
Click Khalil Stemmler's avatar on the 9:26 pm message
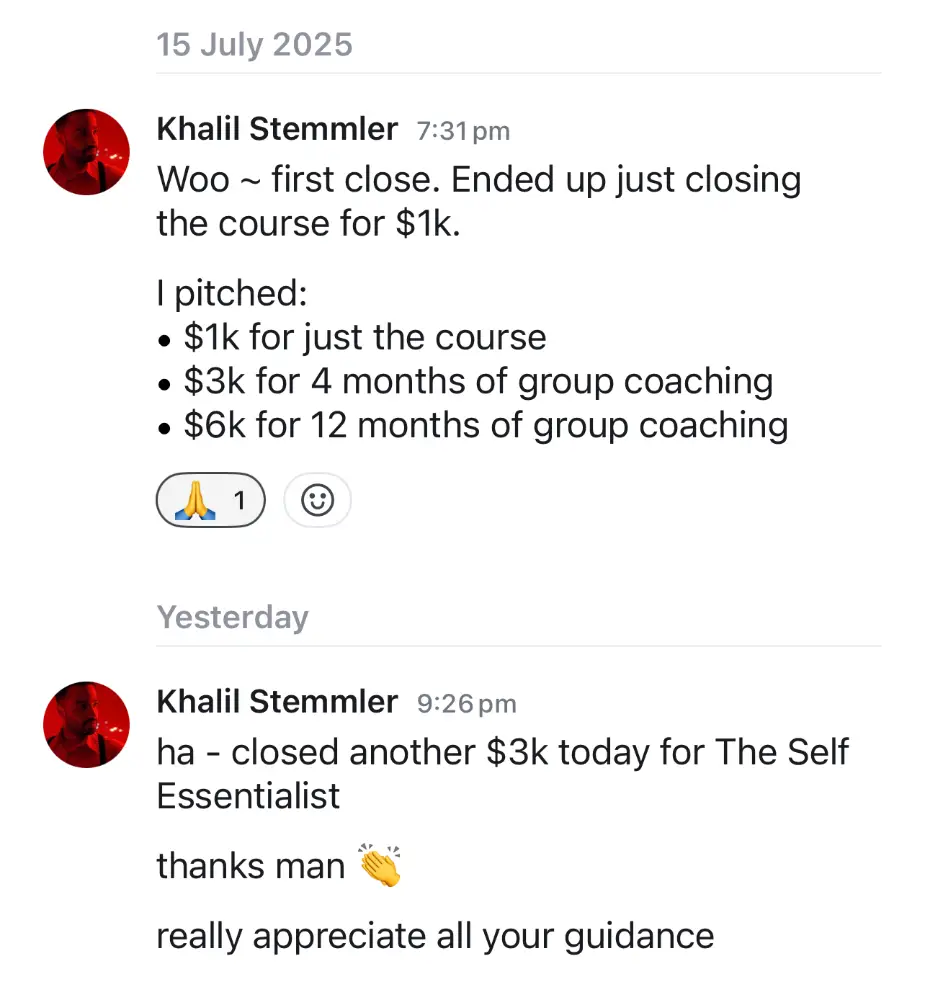click(x=87, y=724)
